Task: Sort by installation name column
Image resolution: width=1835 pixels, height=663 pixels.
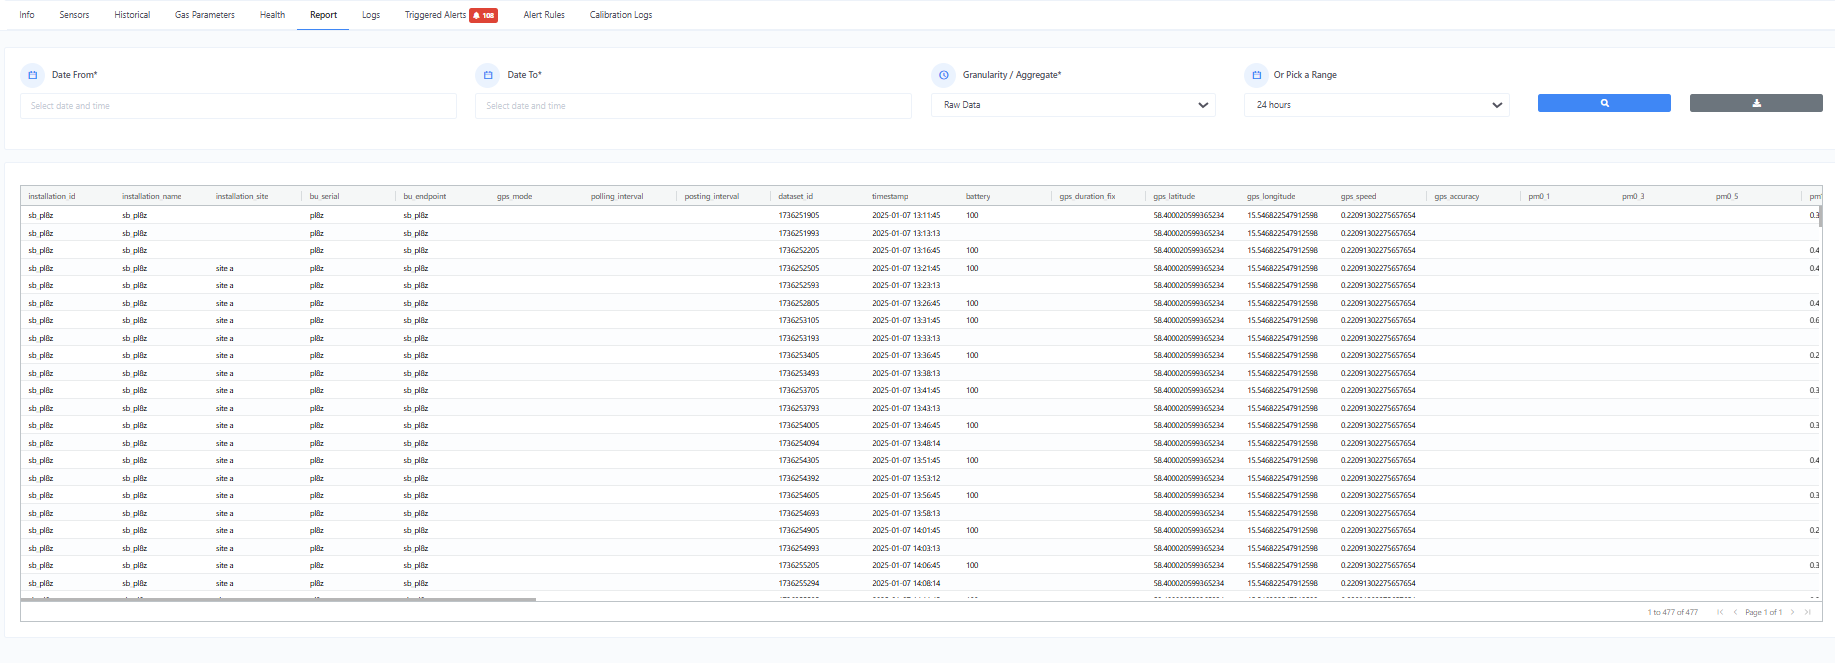Action: coord(152,197)
